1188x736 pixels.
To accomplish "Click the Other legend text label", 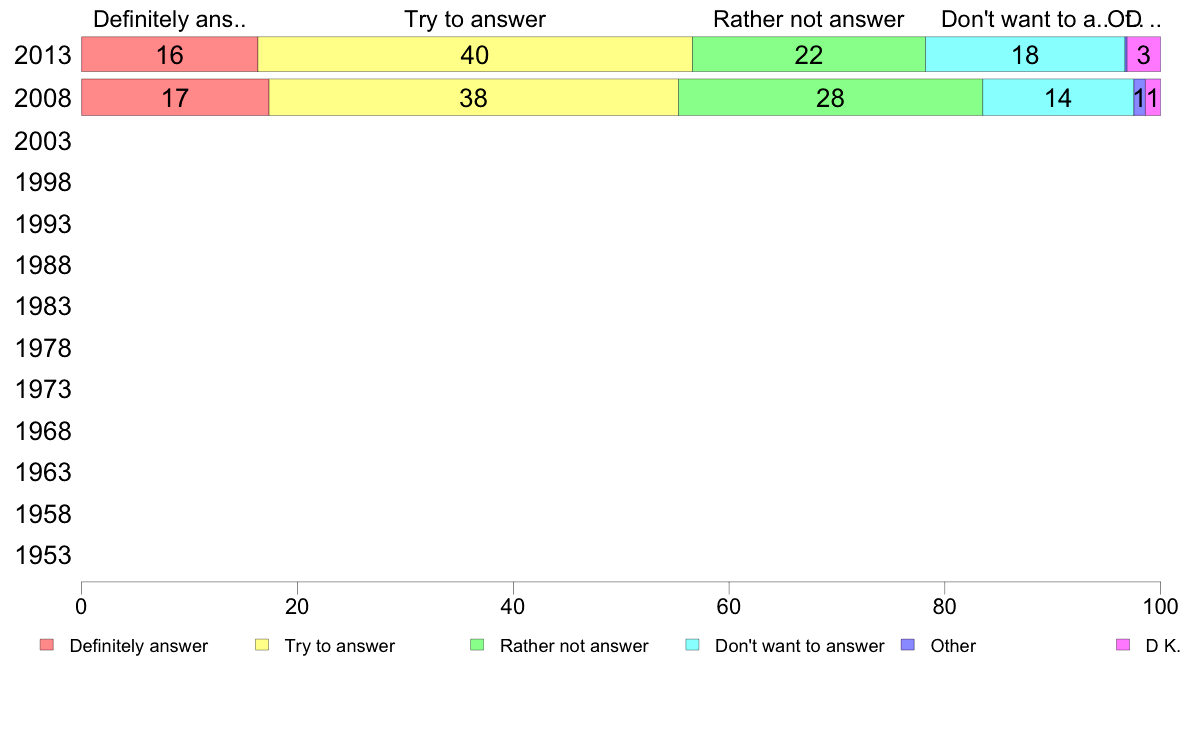I will click(x=953, y=646).
